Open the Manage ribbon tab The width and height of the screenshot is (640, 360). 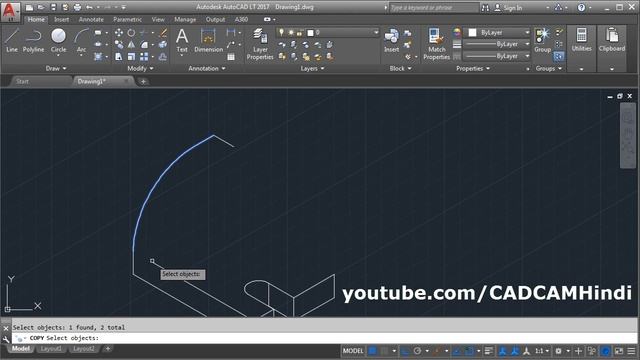[x=185, y=19]
